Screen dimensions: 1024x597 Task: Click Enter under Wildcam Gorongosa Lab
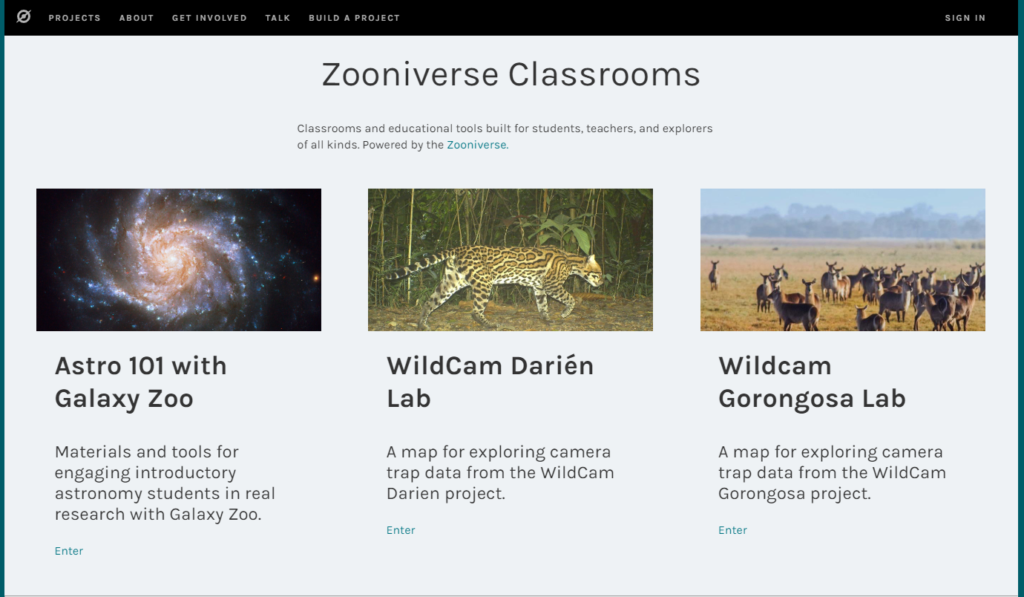click(x=732, y=530)
